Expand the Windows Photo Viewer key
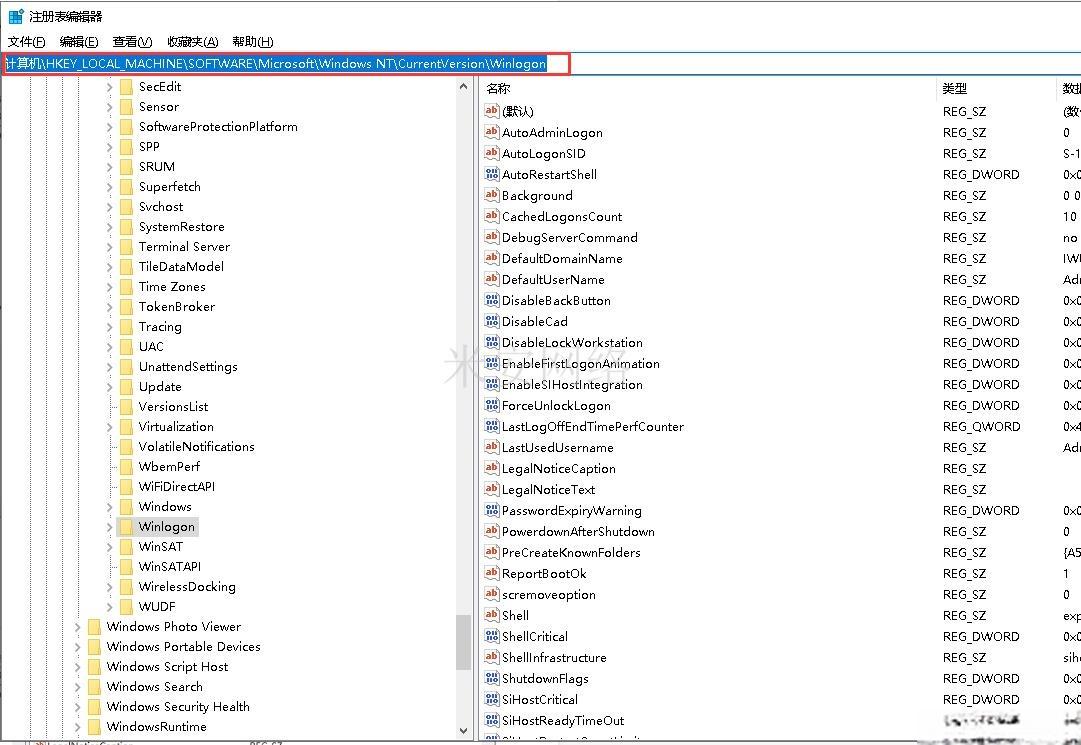The height and width of the screenshot is (745, 1081). click(77, 626)
